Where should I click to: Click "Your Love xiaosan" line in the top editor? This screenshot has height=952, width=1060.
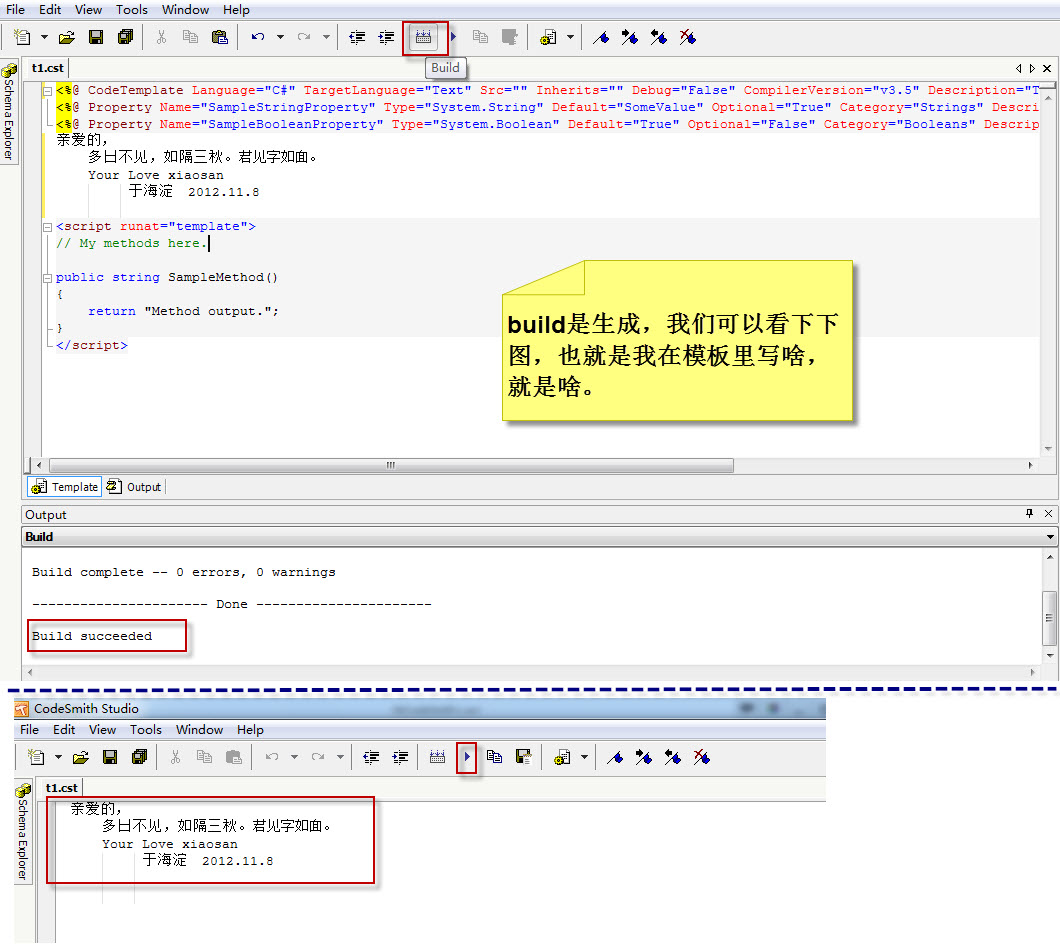point(155,175)
